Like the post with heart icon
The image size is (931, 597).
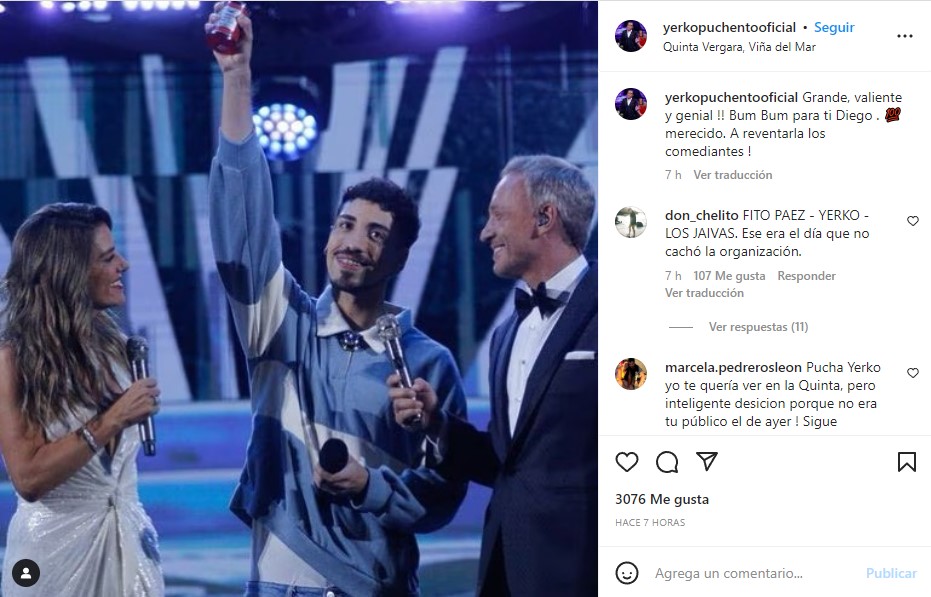pyautogui.click(x=626, y=462)
